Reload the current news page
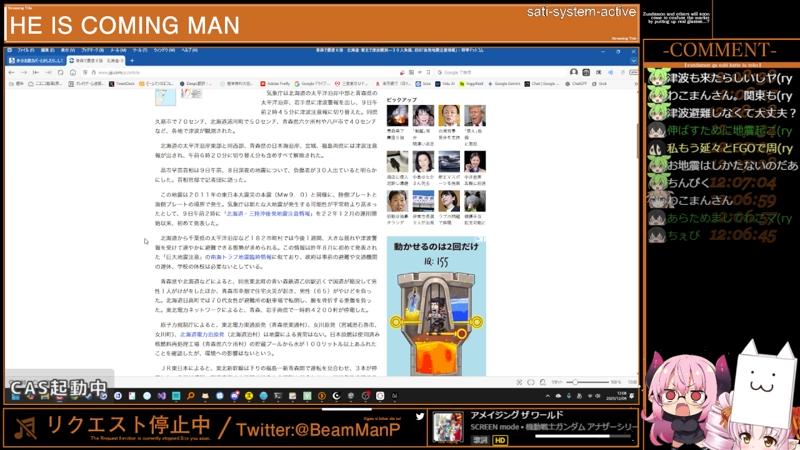The width and height of the screenshot is (800, 450). [x=60, y=72]
